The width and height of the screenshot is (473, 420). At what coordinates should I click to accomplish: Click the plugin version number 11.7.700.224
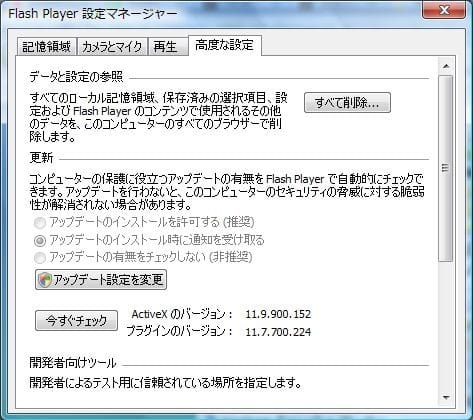278,332
